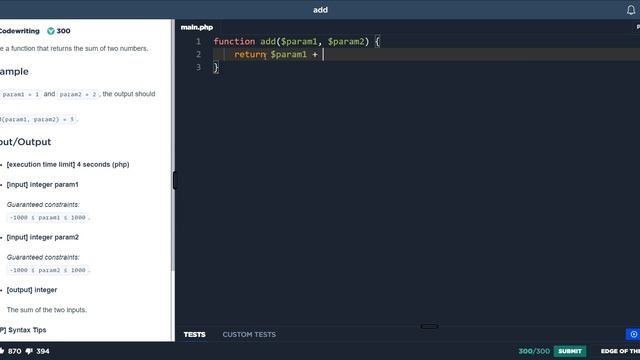This screenshot has width=640, height=360.
Task: Click '[input] integer param2' entry
Action: [42, 237]
